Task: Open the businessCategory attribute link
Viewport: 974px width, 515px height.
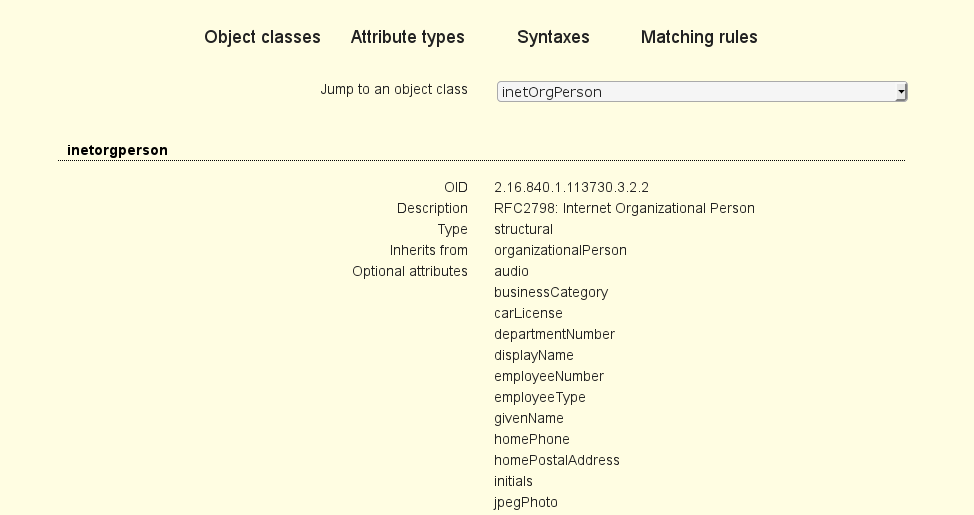Action: (550, 292)
